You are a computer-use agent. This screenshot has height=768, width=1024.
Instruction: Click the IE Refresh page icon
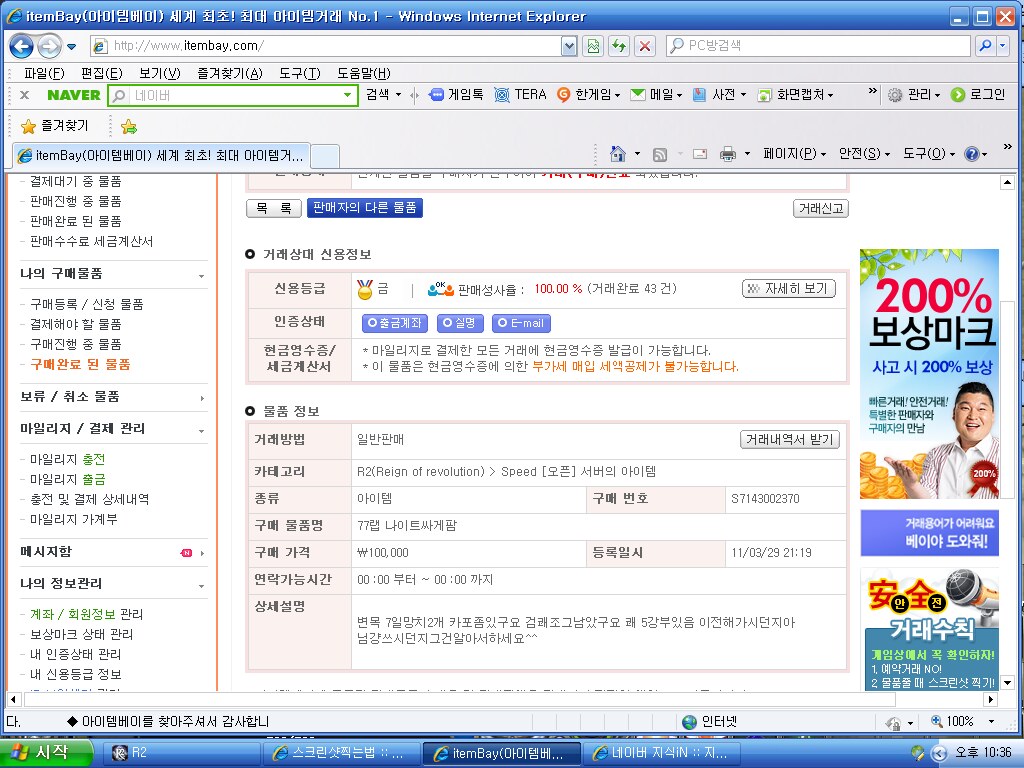pos(619,46)
